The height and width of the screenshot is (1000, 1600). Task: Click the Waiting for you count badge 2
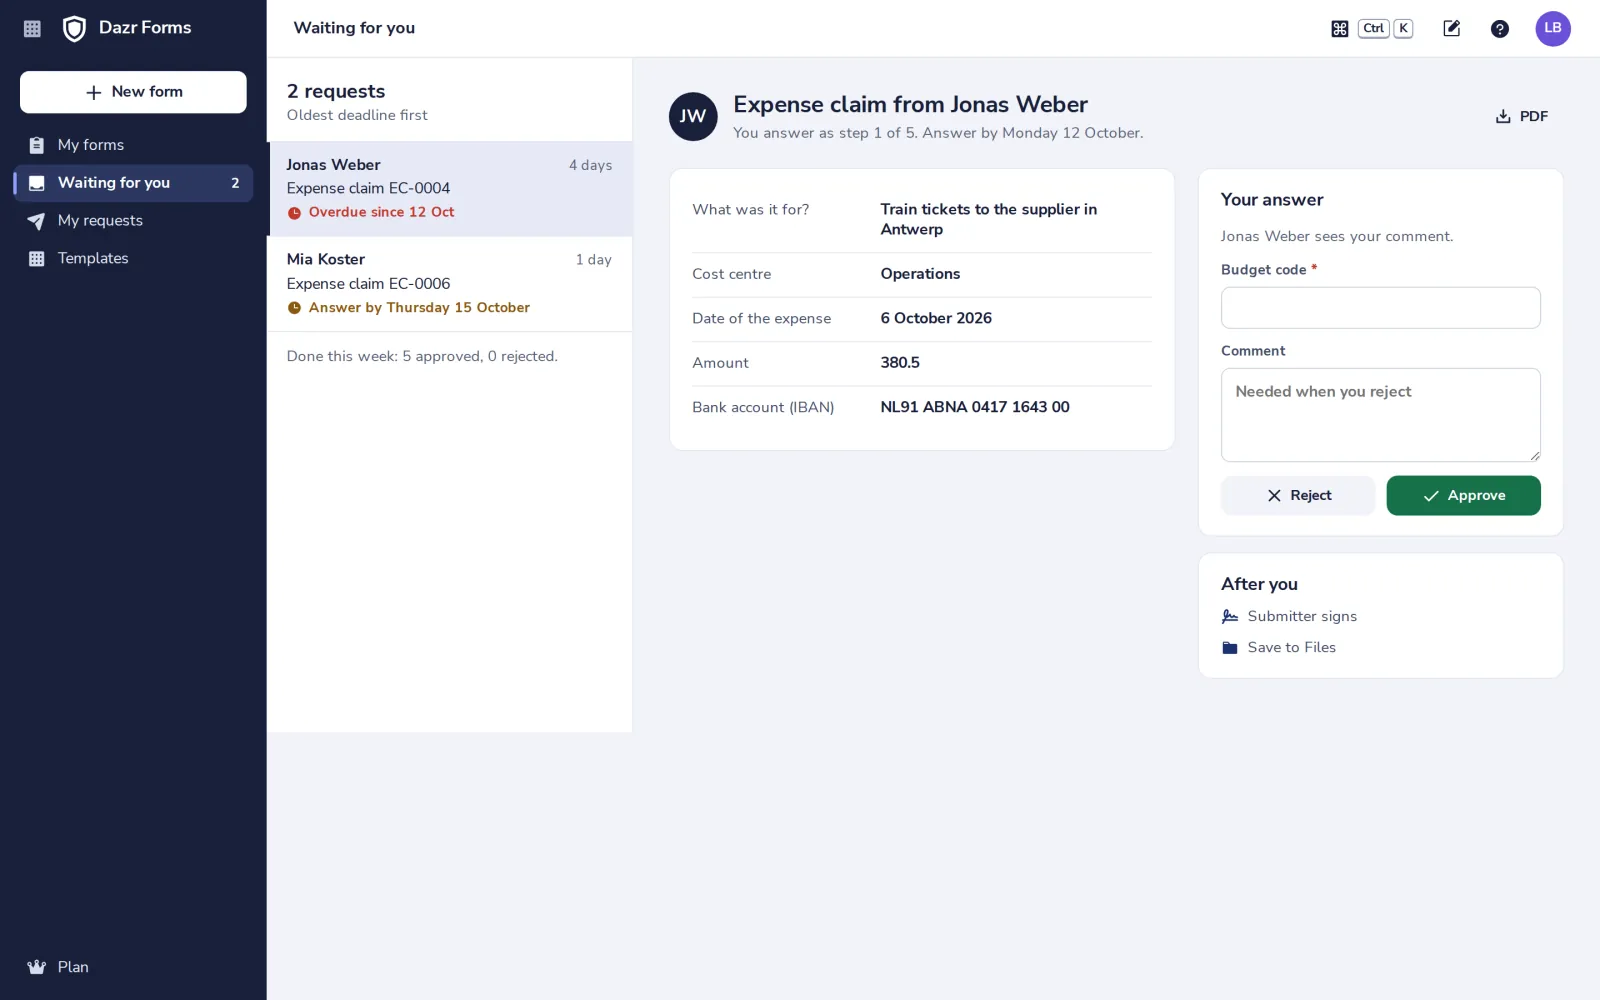click(x=235, y=183)
